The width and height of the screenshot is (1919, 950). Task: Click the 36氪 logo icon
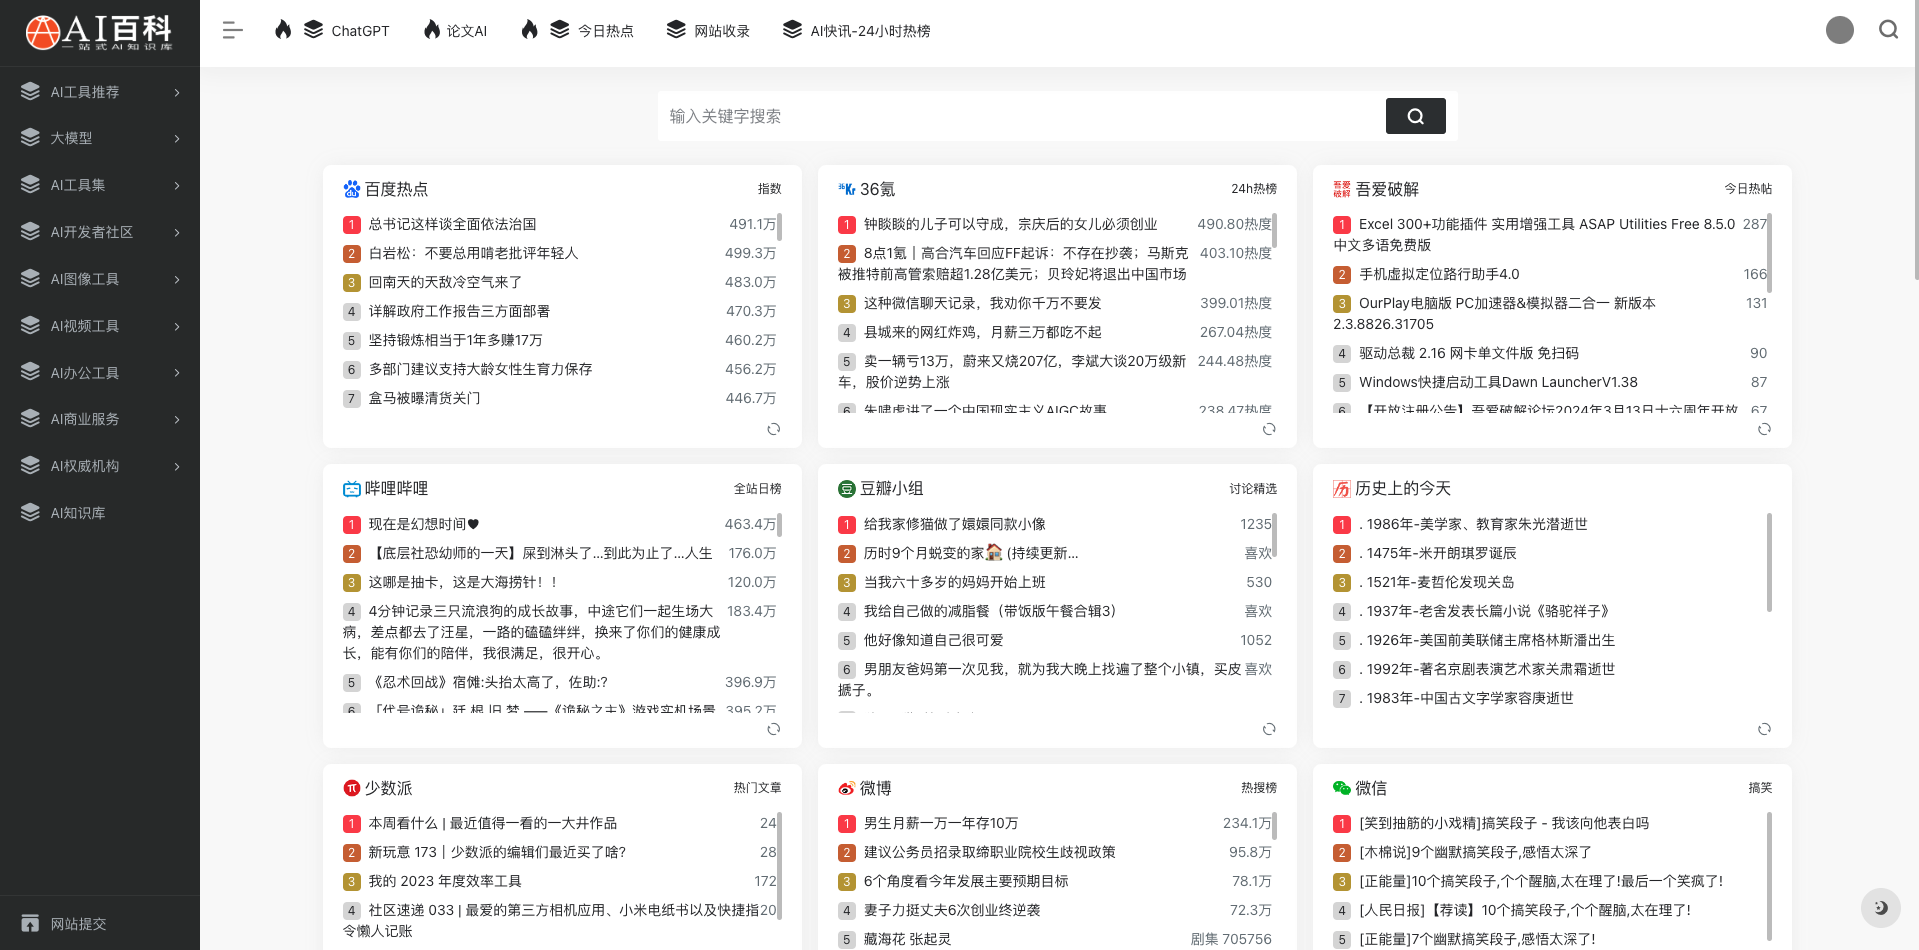(x=846, y=189)
